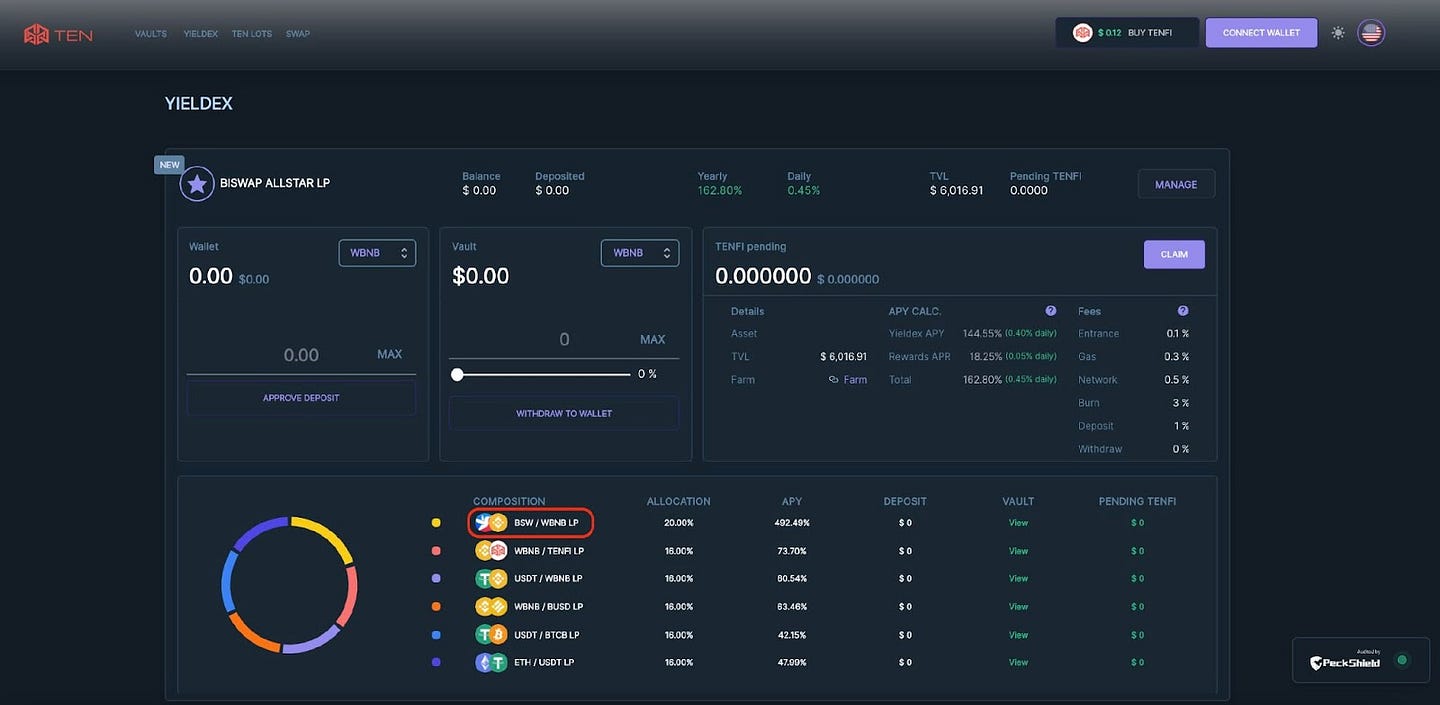Viewport: 1440px width, 705px height.
Task: Click the WITHDRAW TO WALLET button
Action: coord(564,413)
